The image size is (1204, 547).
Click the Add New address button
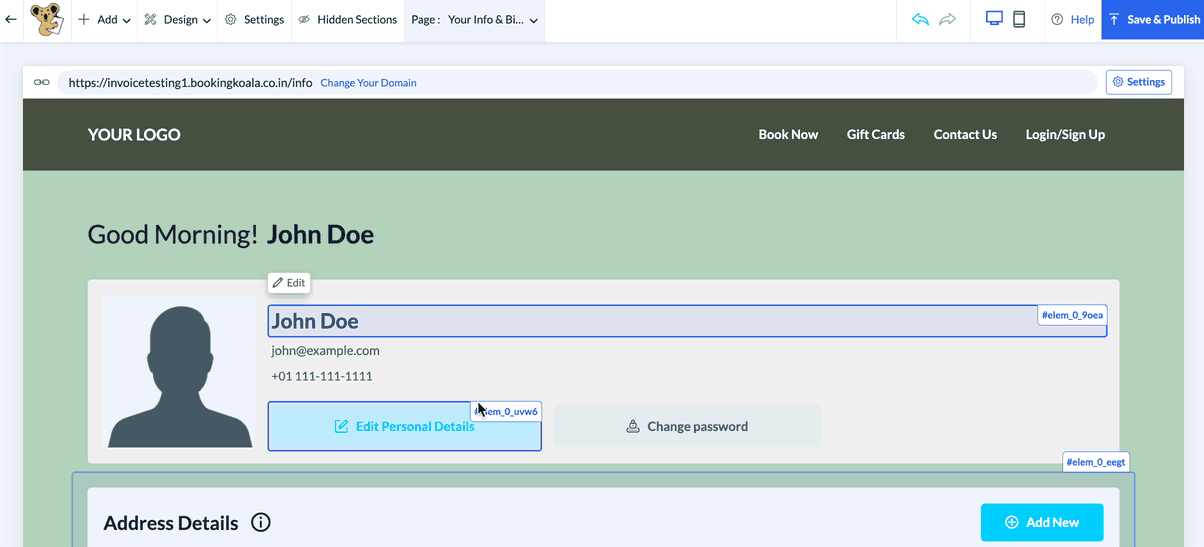click(x=1042, y=522)
